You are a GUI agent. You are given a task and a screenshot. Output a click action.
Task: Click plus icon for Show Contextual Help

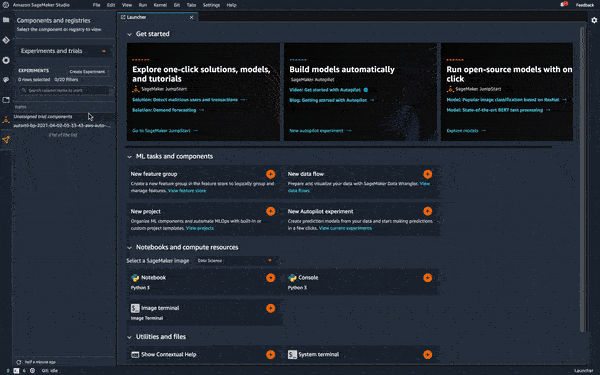pos(271,355)
